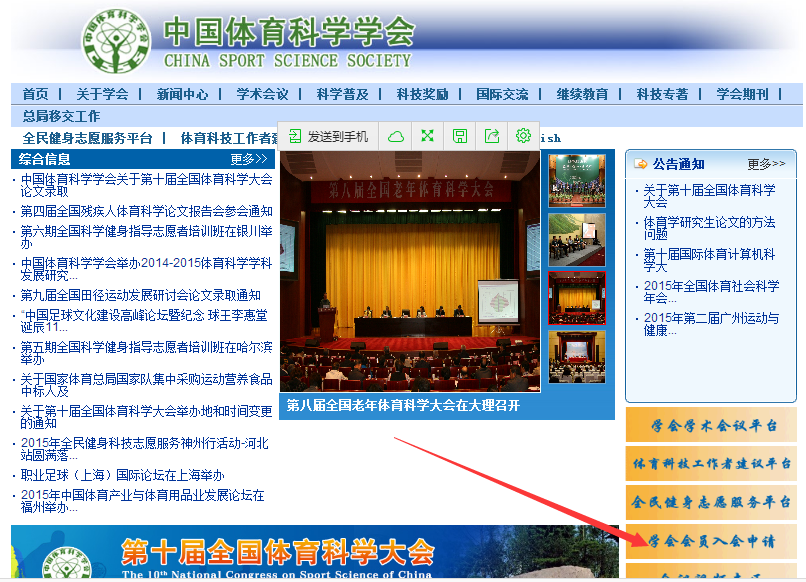Open news link 2015年全民健身科技志愿服务神州行活动-河北站
Viewport: 806px width, 582px height.
pos(144,449)
